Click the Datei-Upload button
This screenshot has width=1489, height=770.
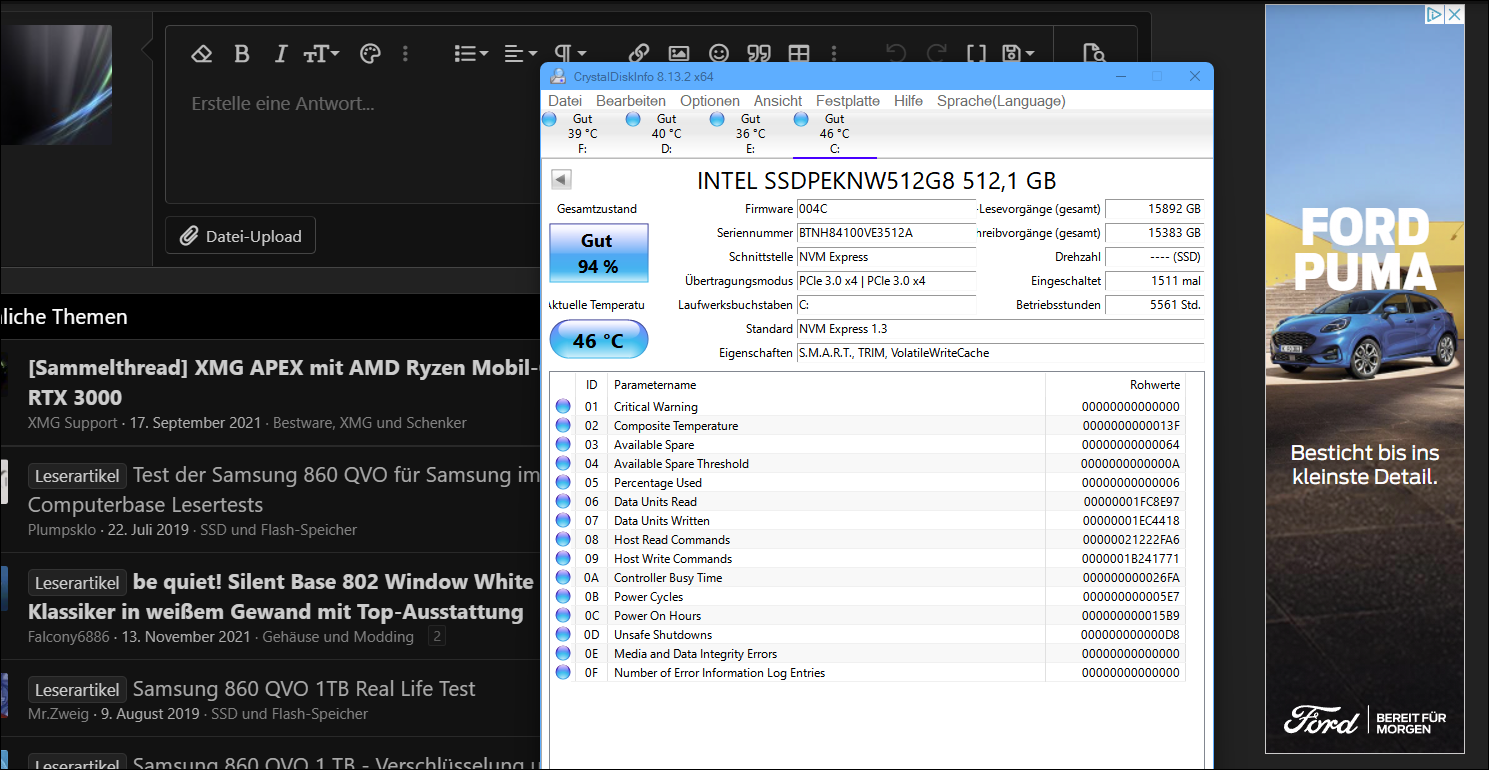(240, 236)
